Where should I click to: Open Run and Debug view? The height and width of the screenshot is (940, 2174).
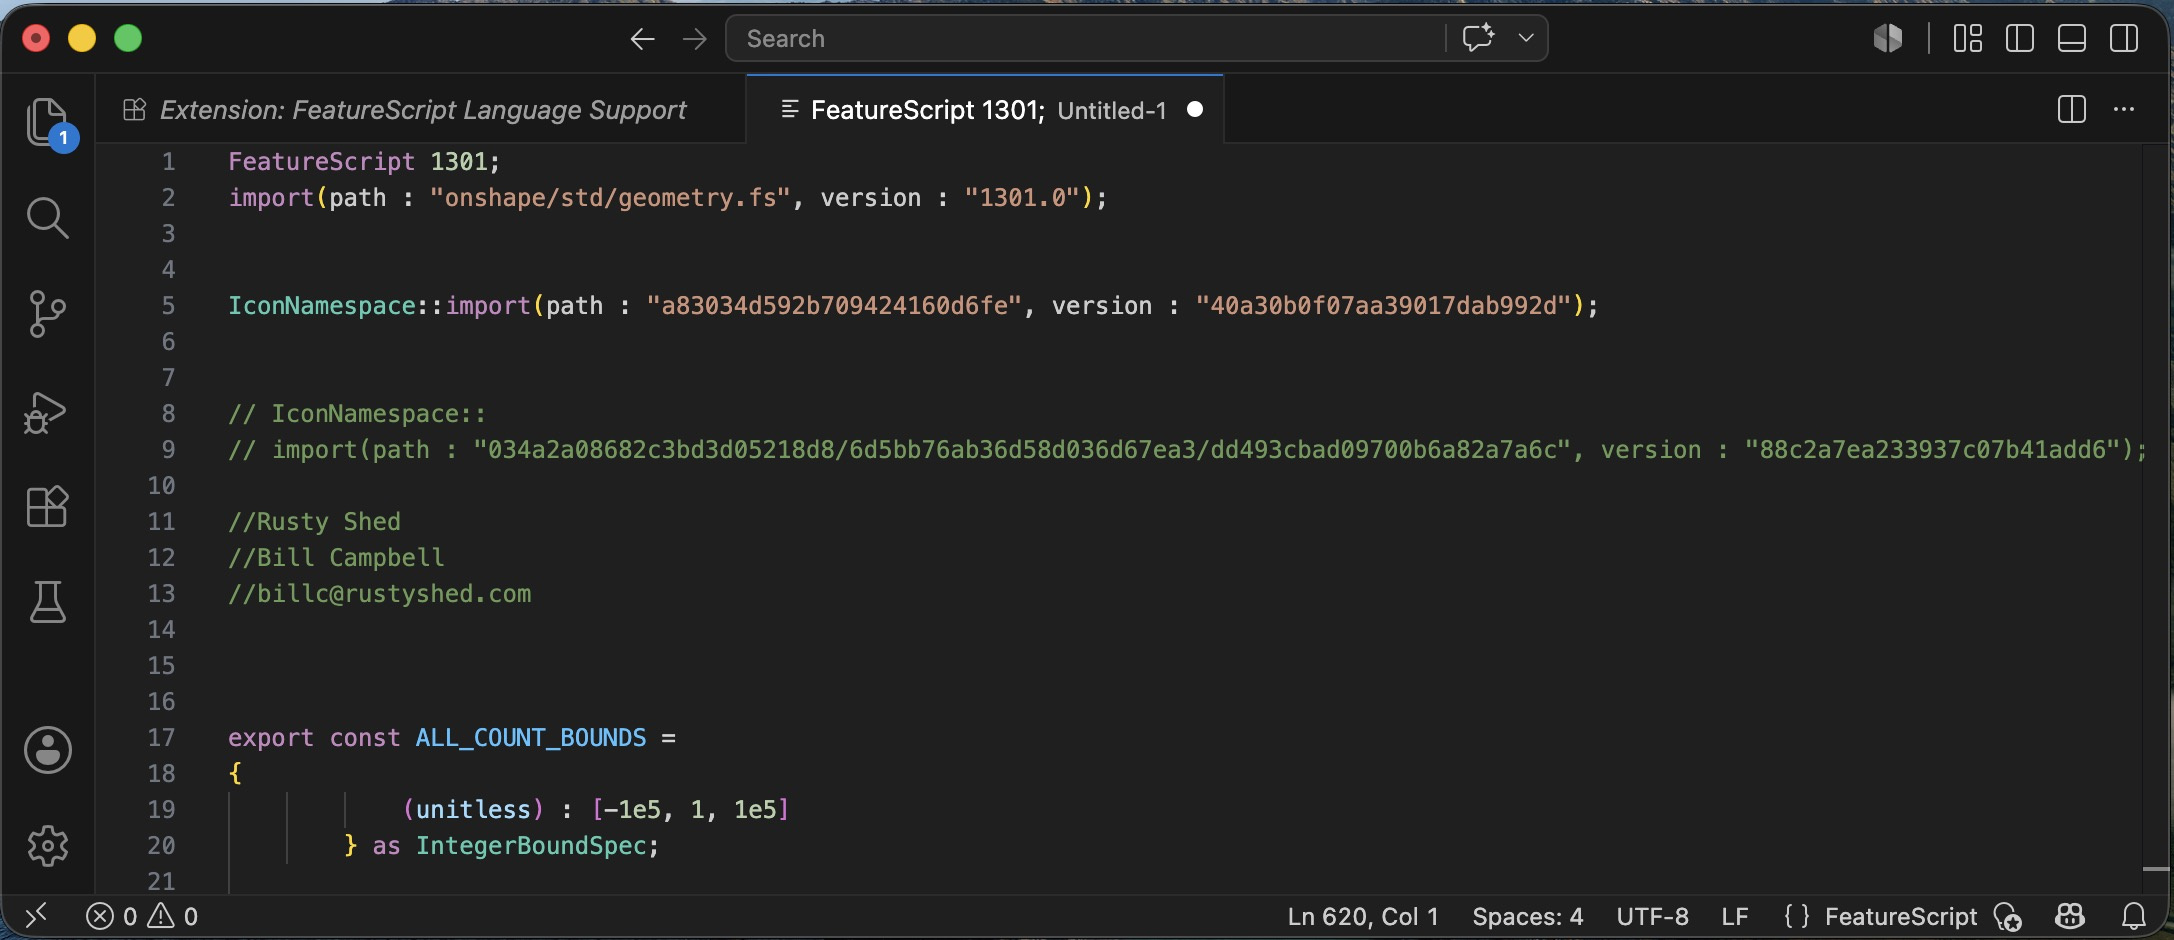(47, 411)
